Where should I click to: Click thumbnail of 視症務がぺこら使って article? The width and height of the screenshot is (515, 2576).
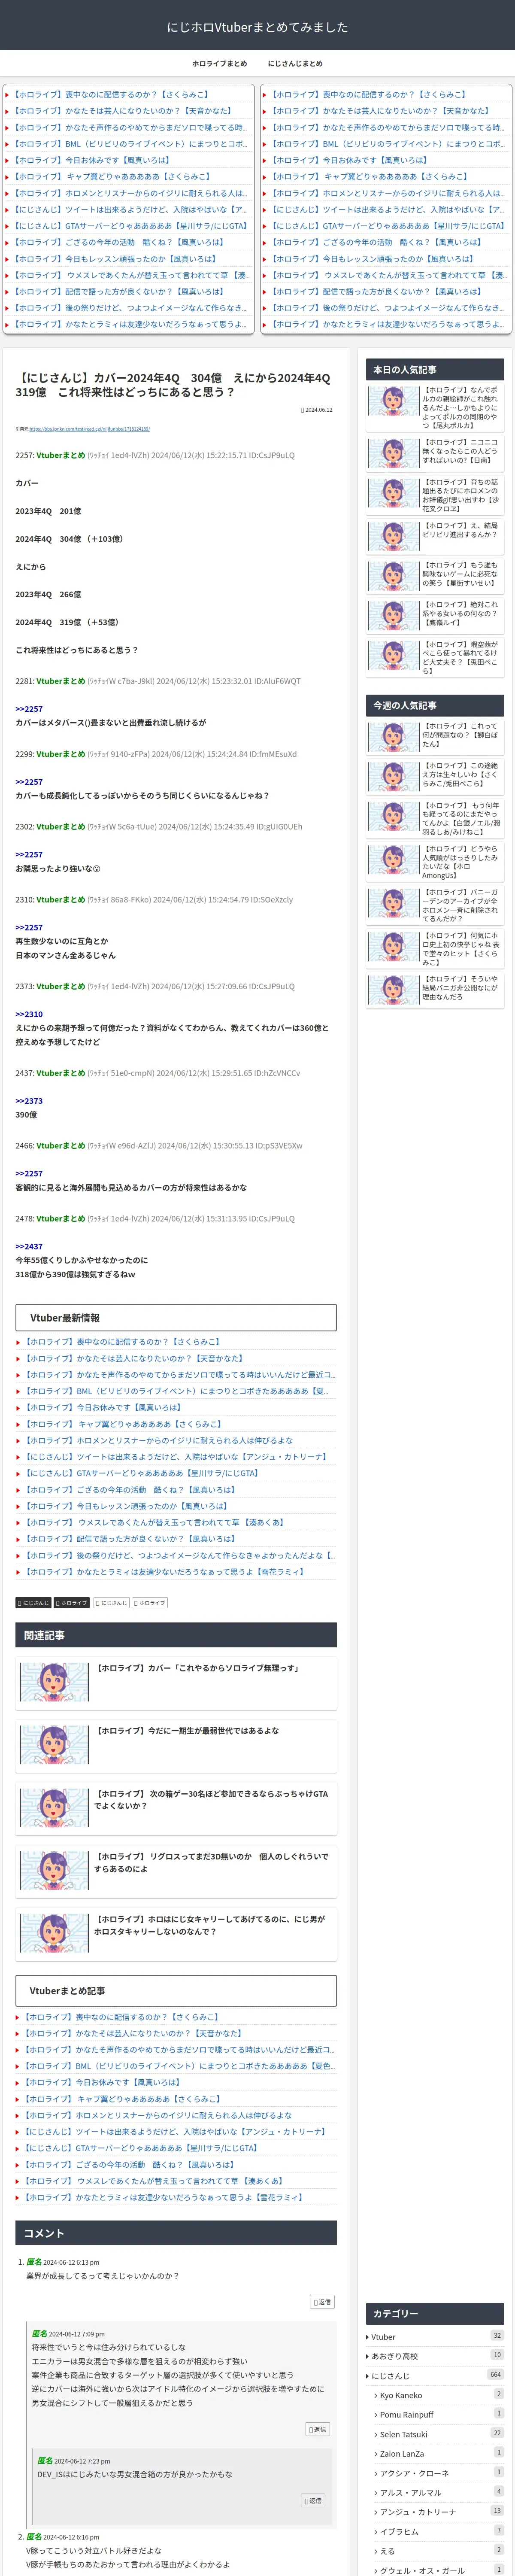393,656
